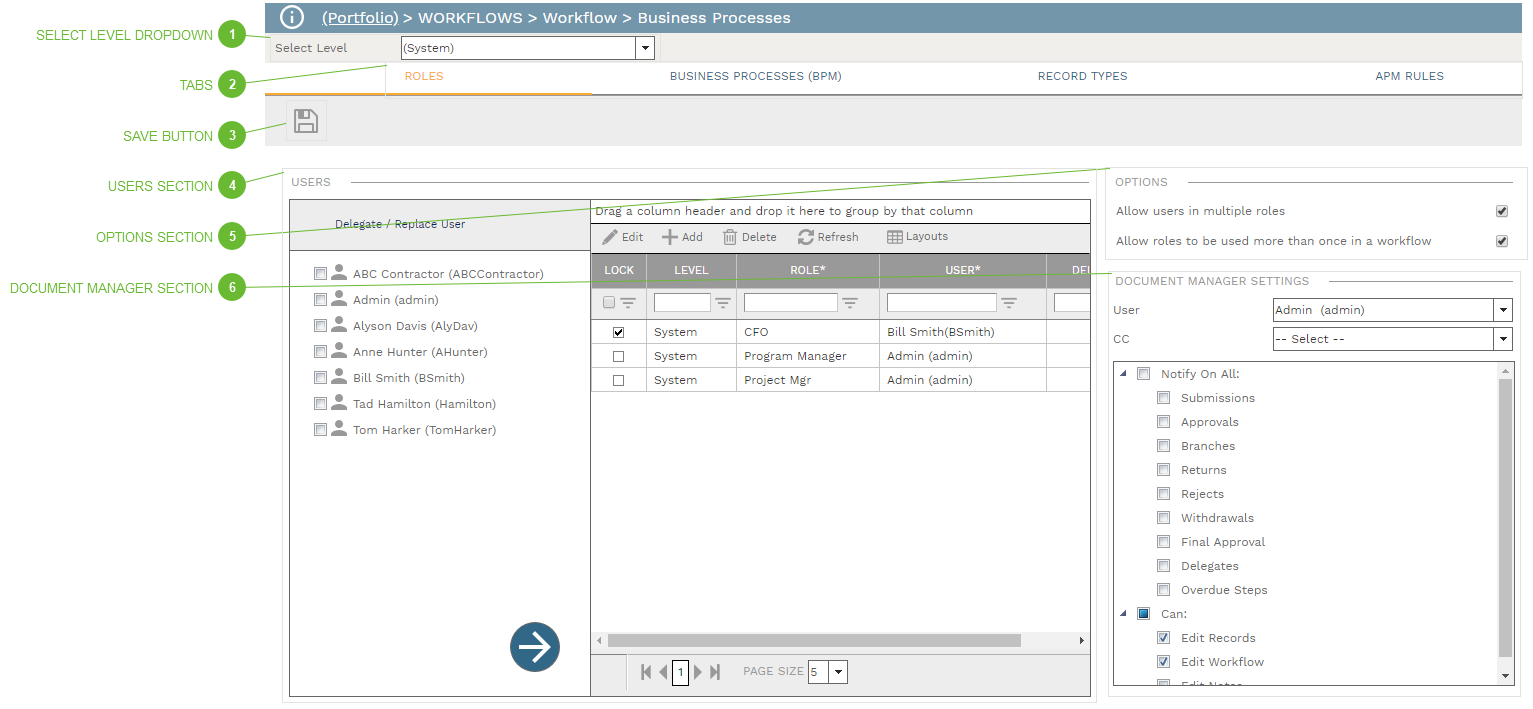Click the horizontal scrollbar of the roles grid
This screenshot has width=1533, height=709.
pyautogui.click(x=813, y=640)
